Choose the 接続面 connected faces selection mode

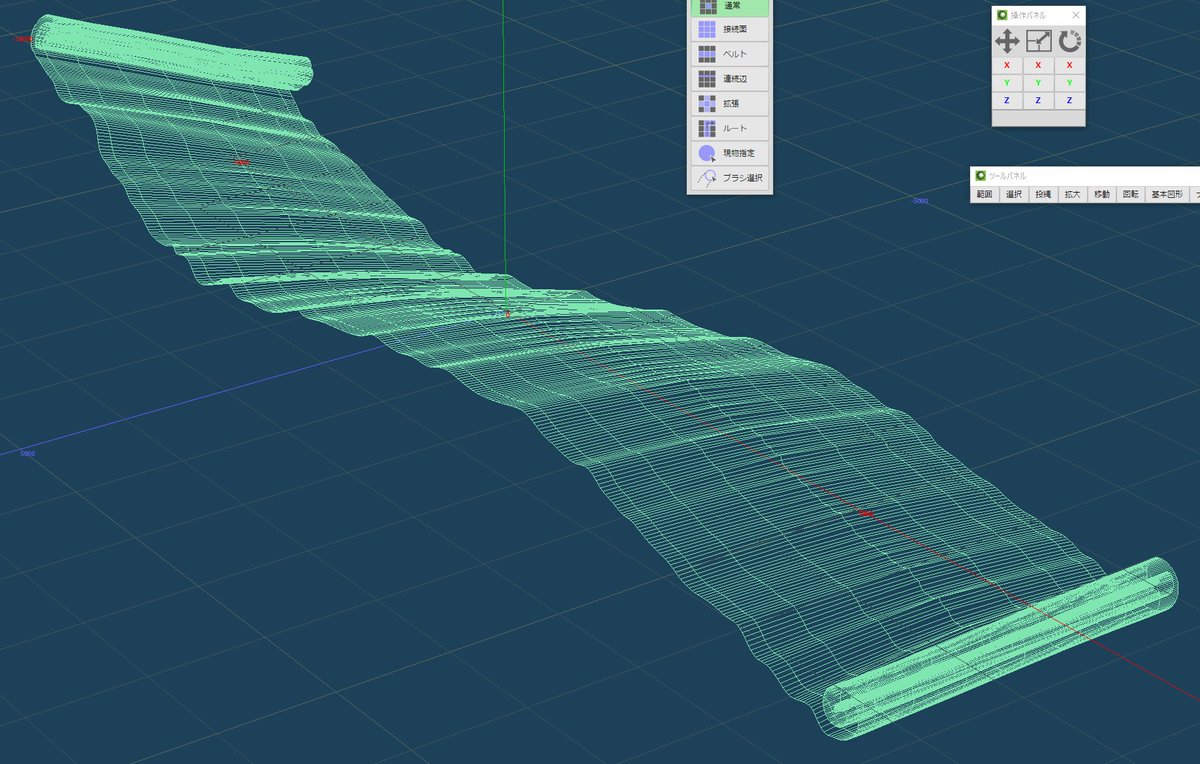point(730,29)
